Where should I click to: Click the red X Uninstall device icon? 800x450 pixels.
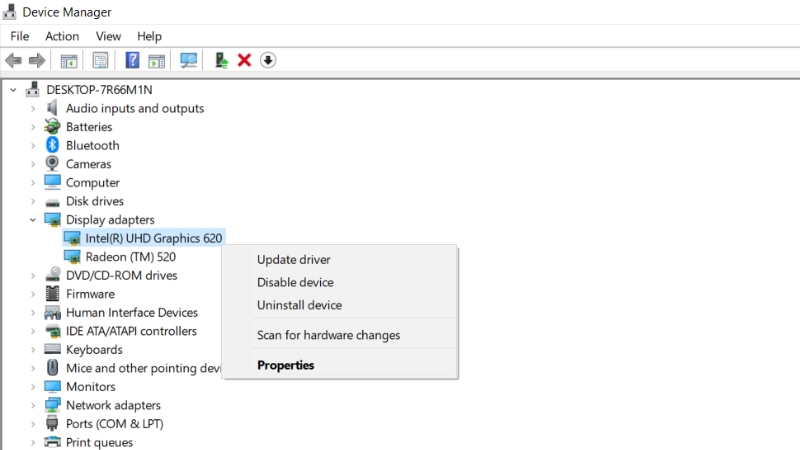pos(244,61)
